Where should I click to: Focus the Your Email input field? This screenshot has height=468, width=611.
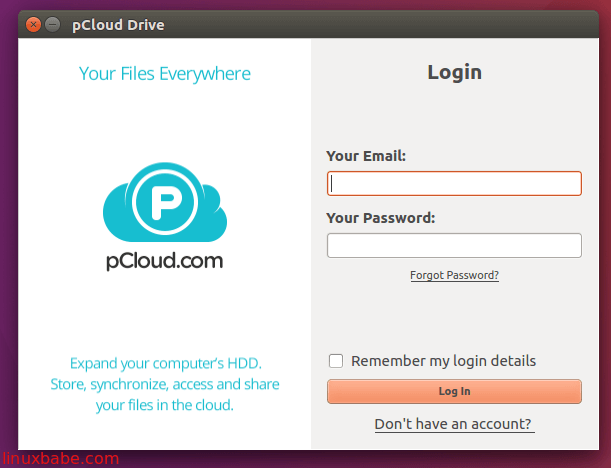pyautogui.click(x=454, y=184)
